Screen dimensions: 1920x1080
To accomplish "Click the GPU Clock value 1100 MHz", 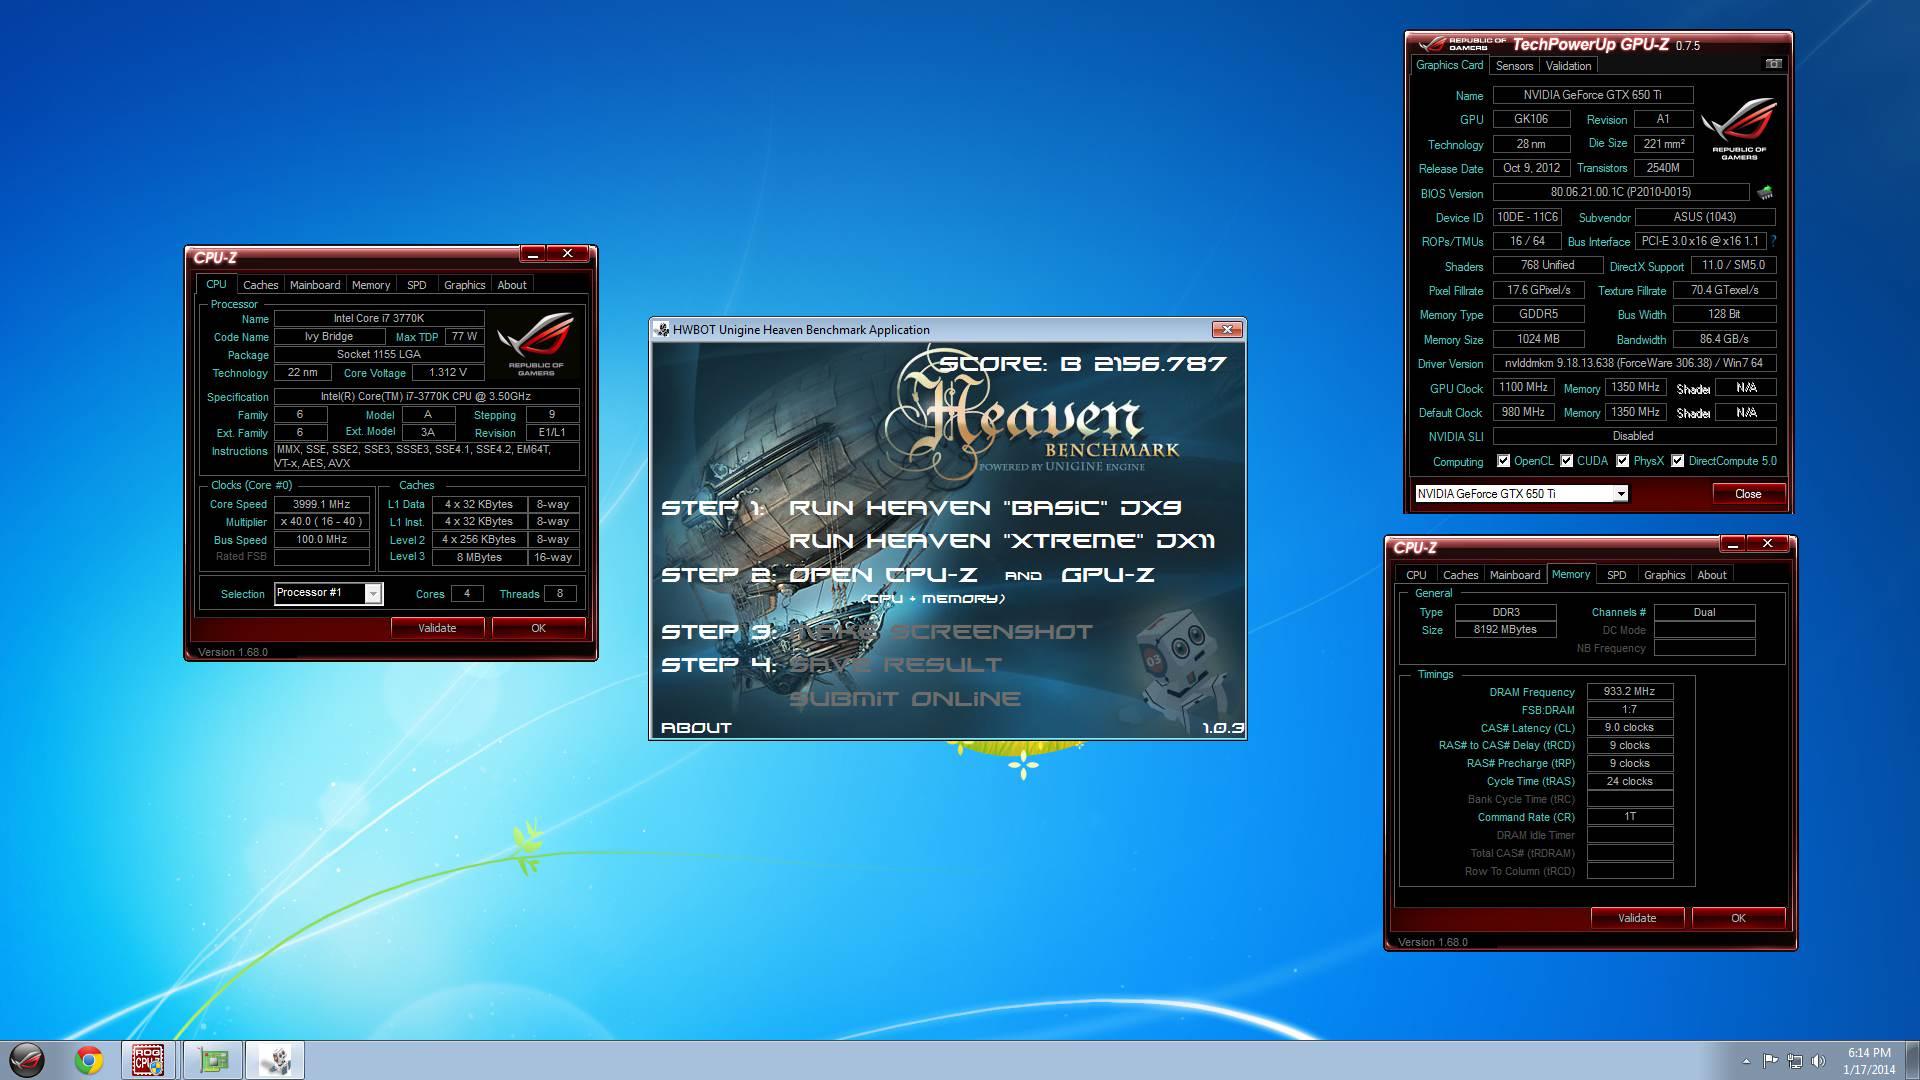I will (1523, 388).
